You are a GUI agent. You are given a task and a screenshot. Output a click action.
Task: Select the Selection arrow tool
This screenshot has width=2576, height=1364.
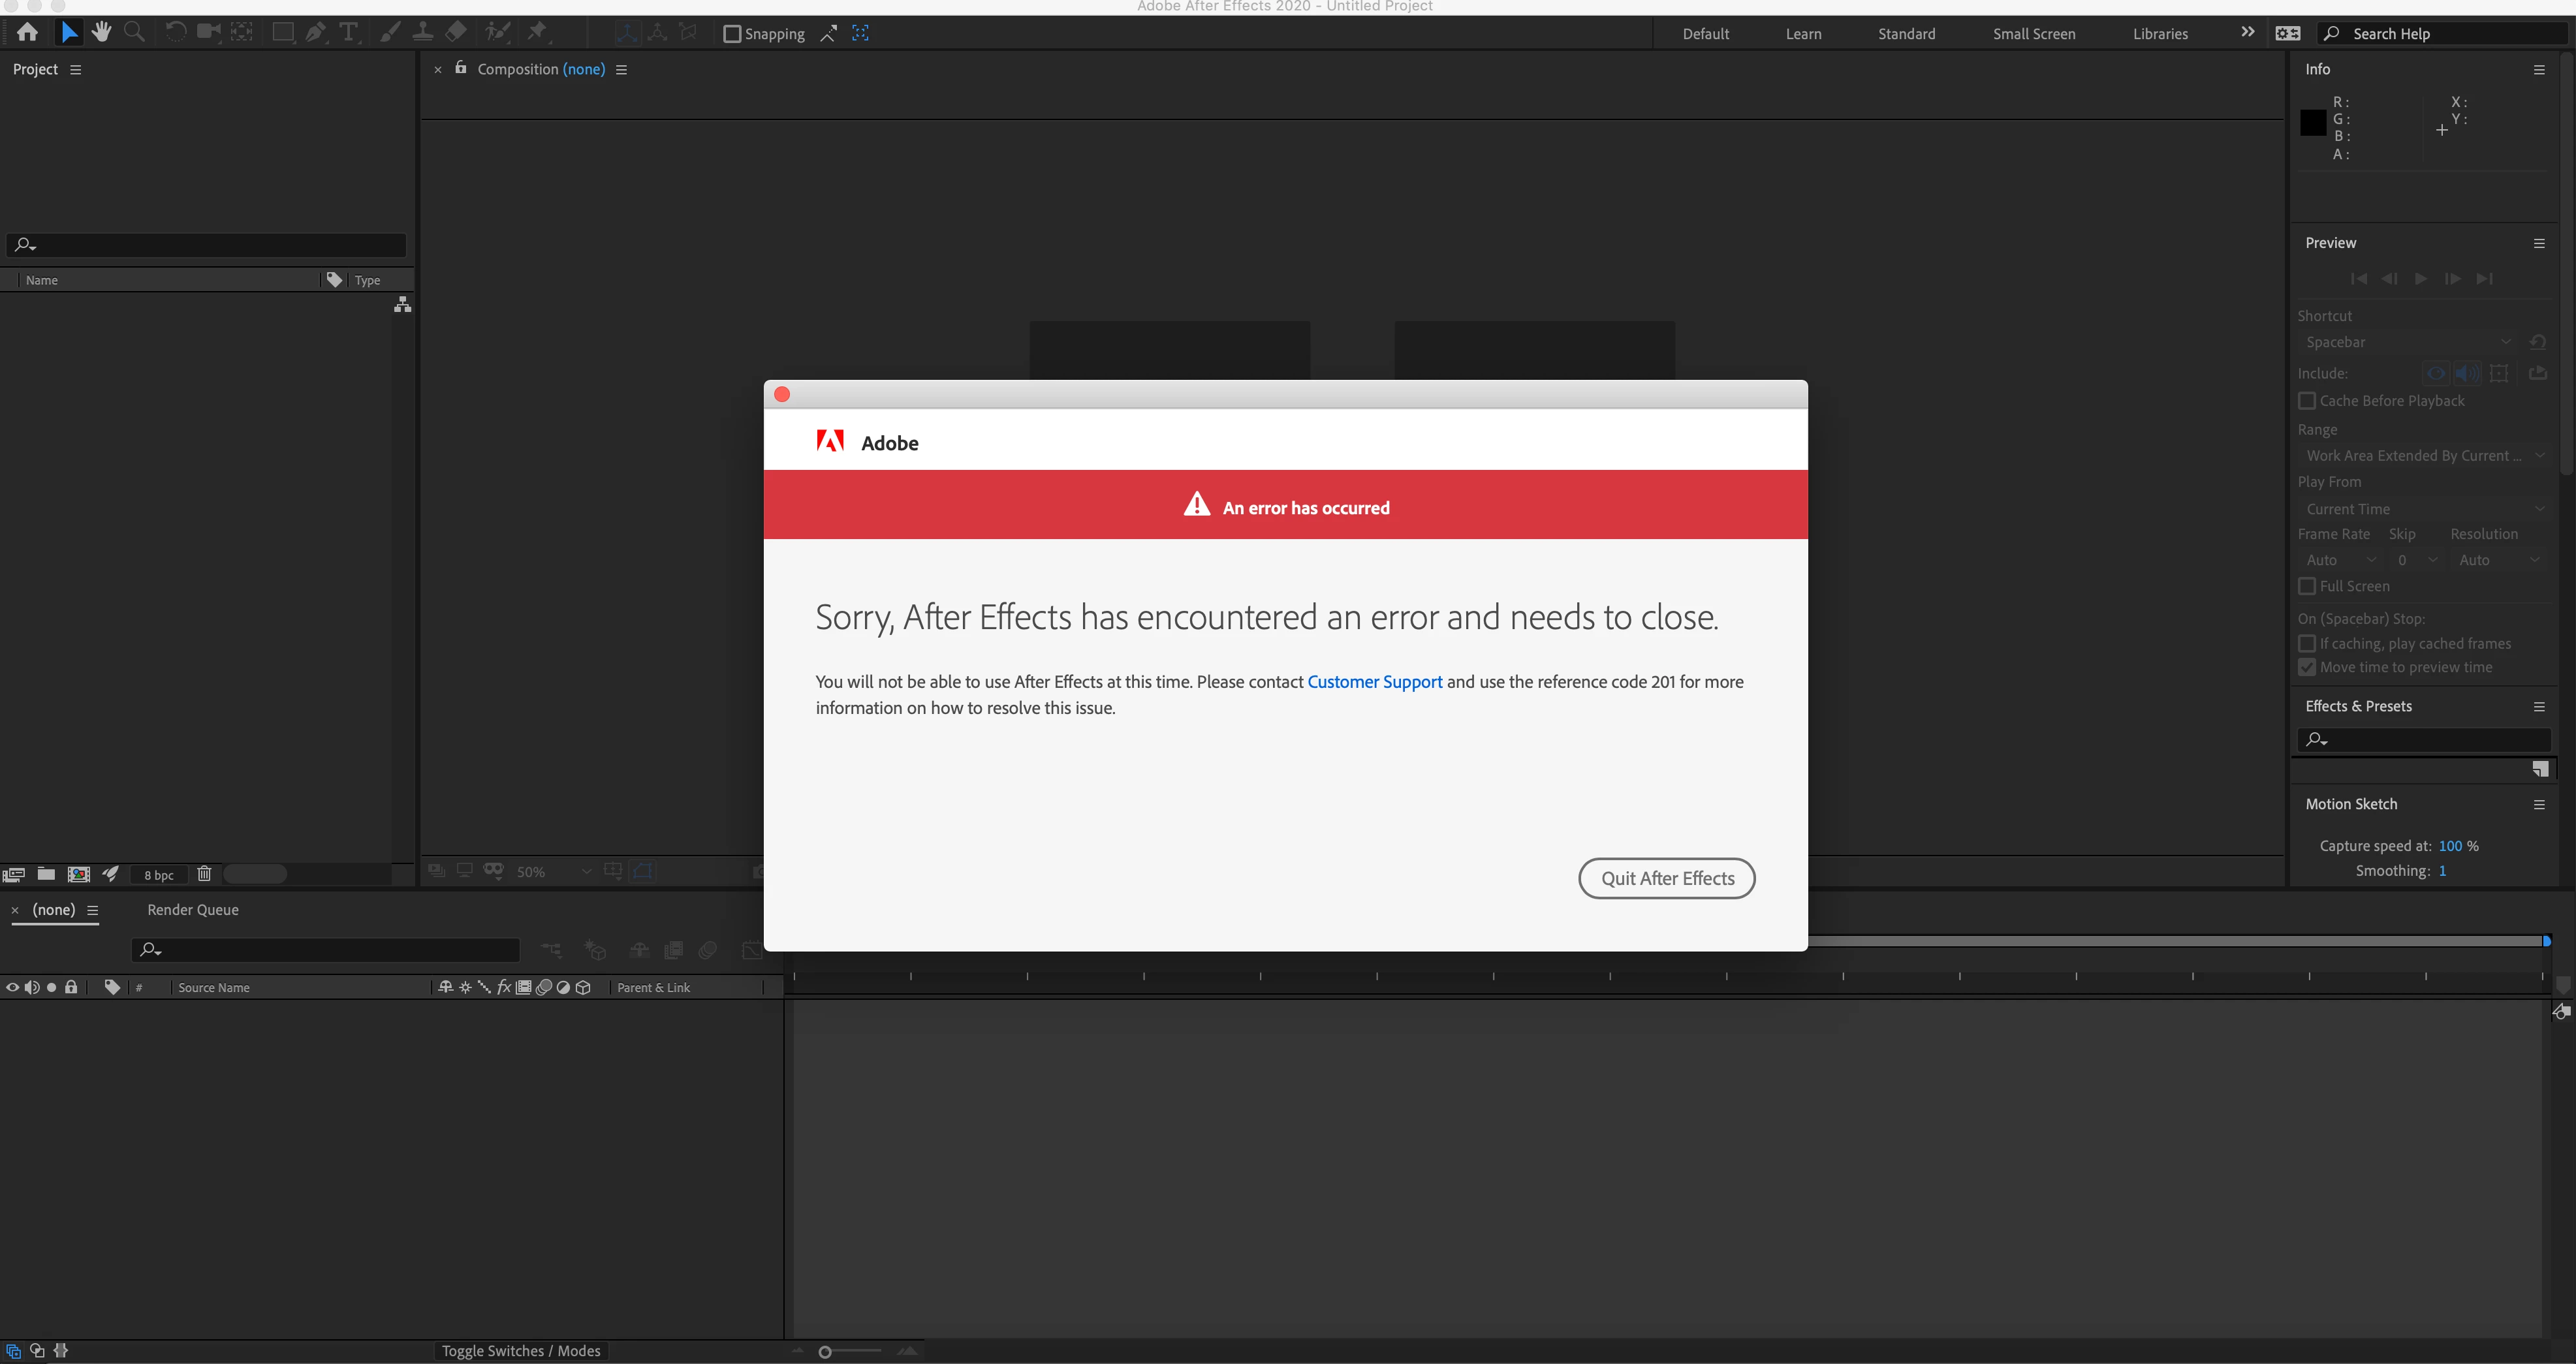pyautogui.click(x=68, y=32)
